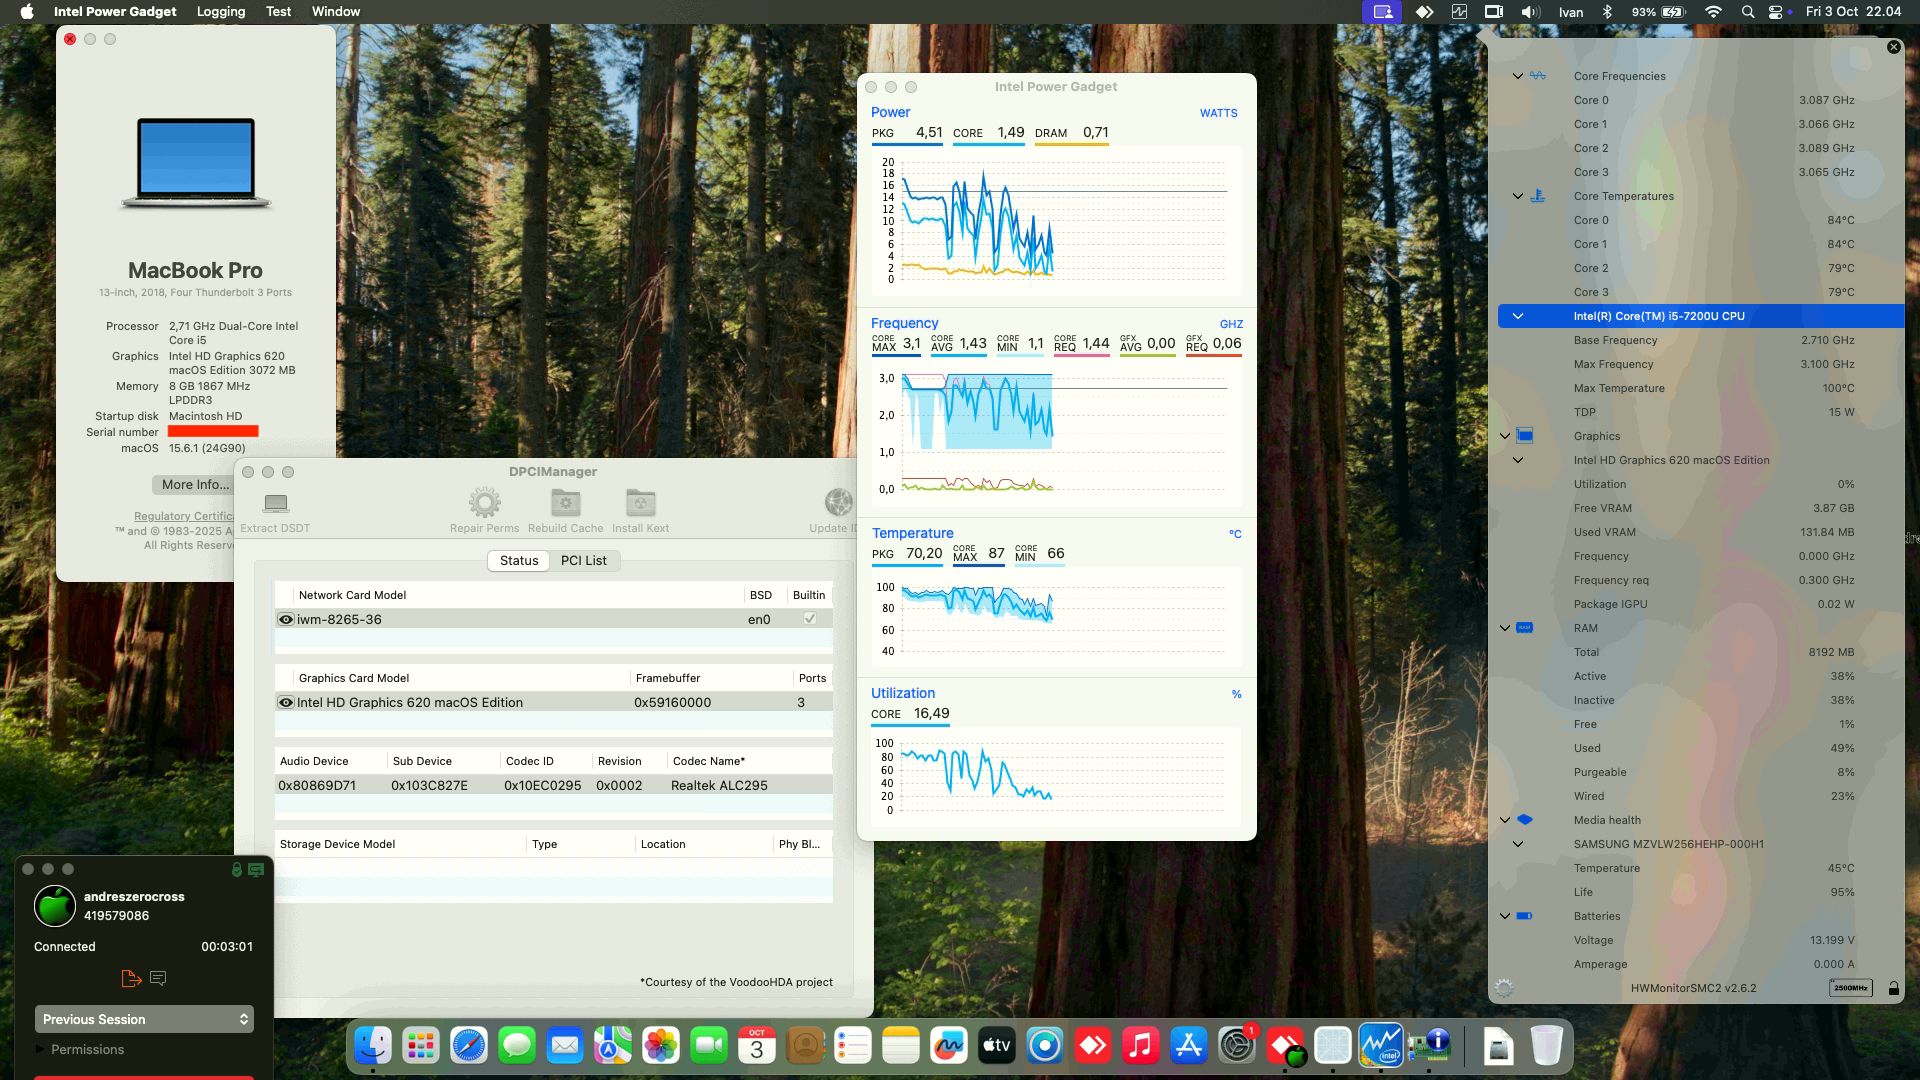The width and height of the screenshot is (1920, 1080).
Task: Collapse the SAMSUNG MZVLW256HEHP drive subtree
Action: 1517,844
